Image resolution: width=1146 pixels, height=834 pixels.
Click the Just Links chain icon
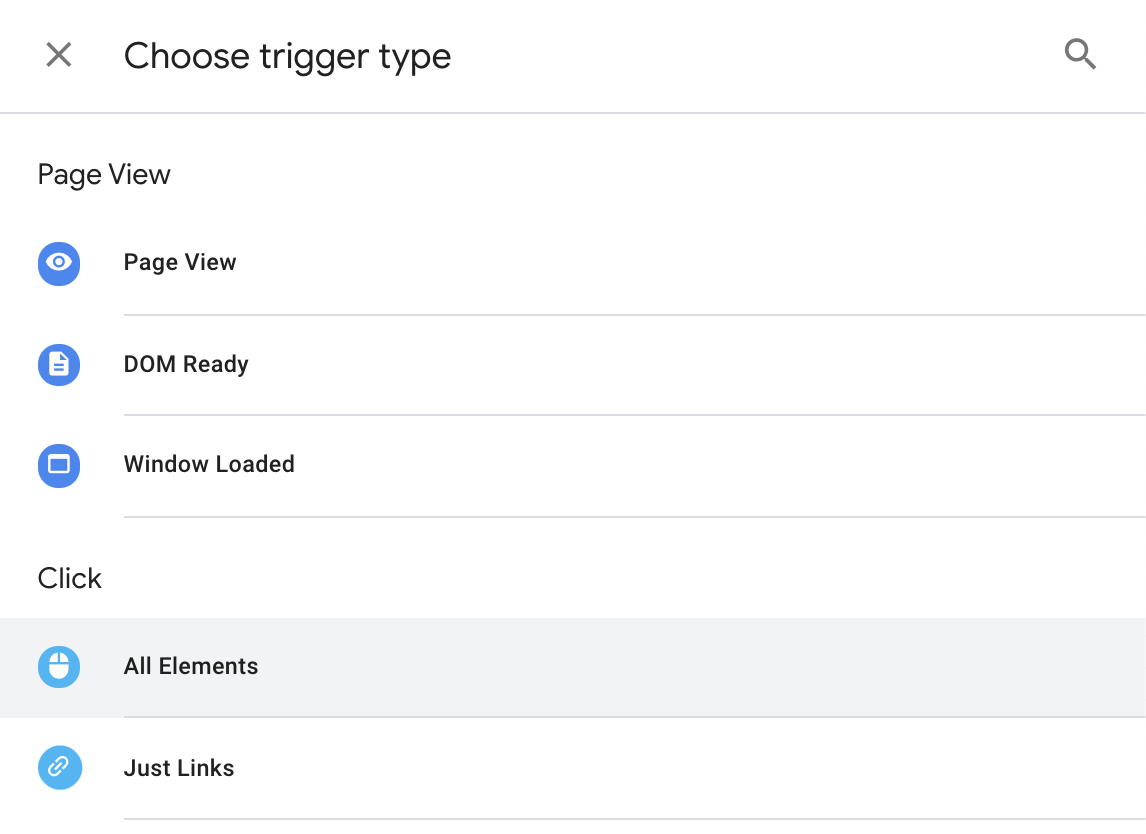coord(59,768)
